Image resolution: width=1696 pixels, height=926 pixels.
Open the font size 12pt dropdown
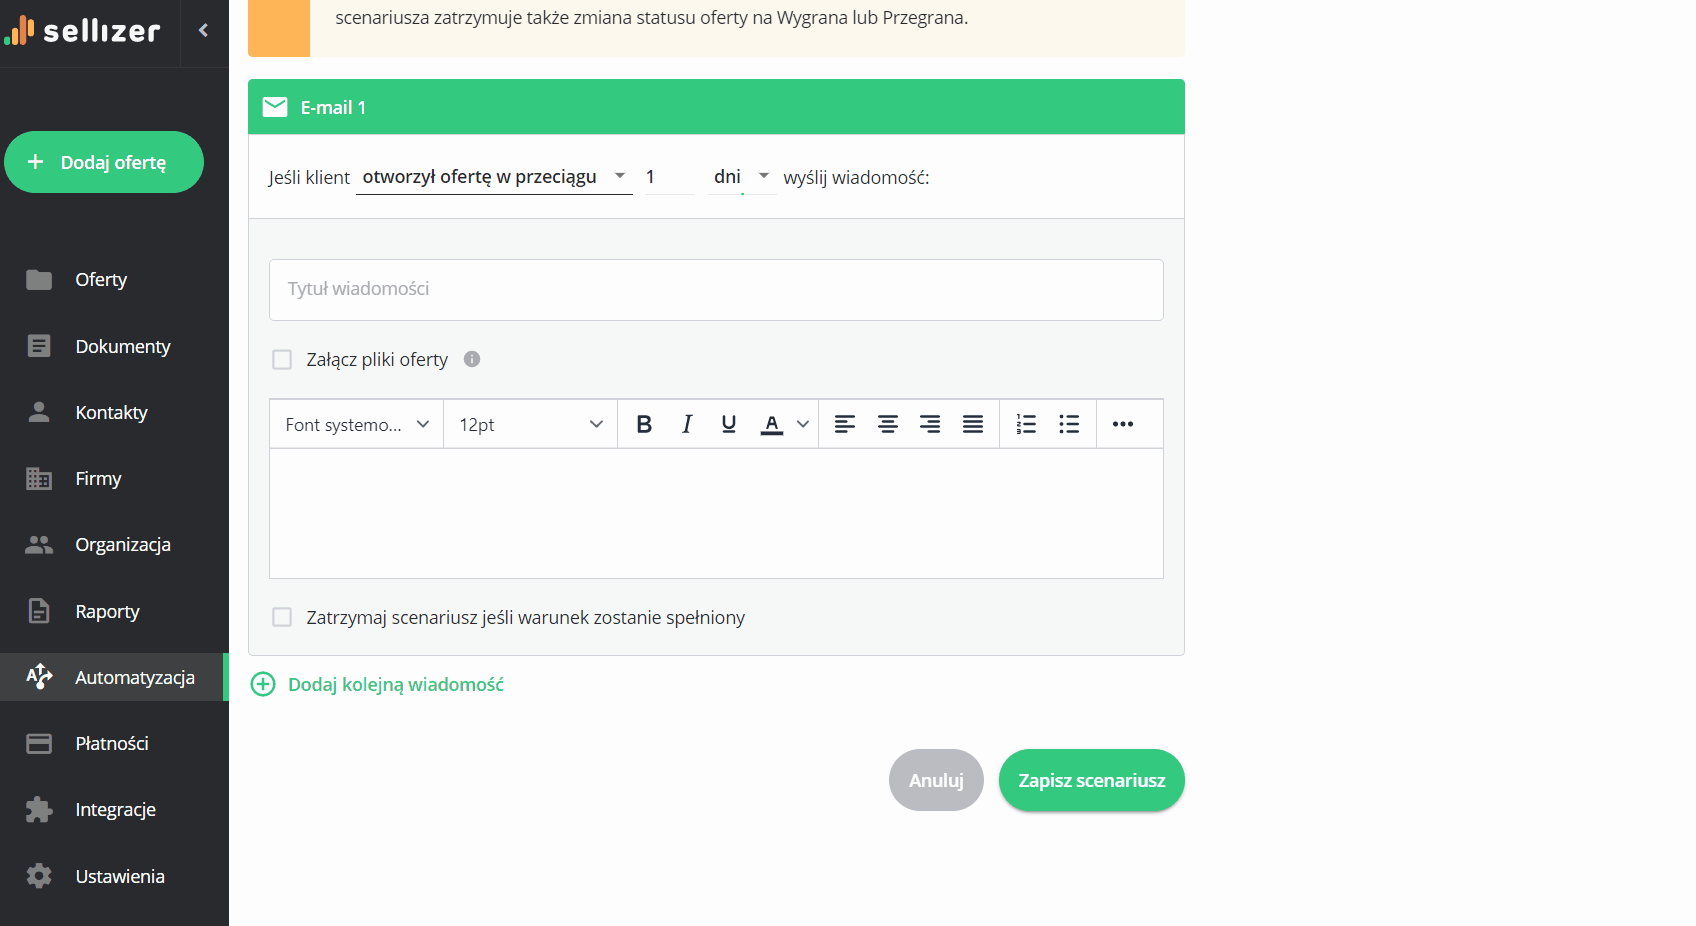[x=530, y=425]
